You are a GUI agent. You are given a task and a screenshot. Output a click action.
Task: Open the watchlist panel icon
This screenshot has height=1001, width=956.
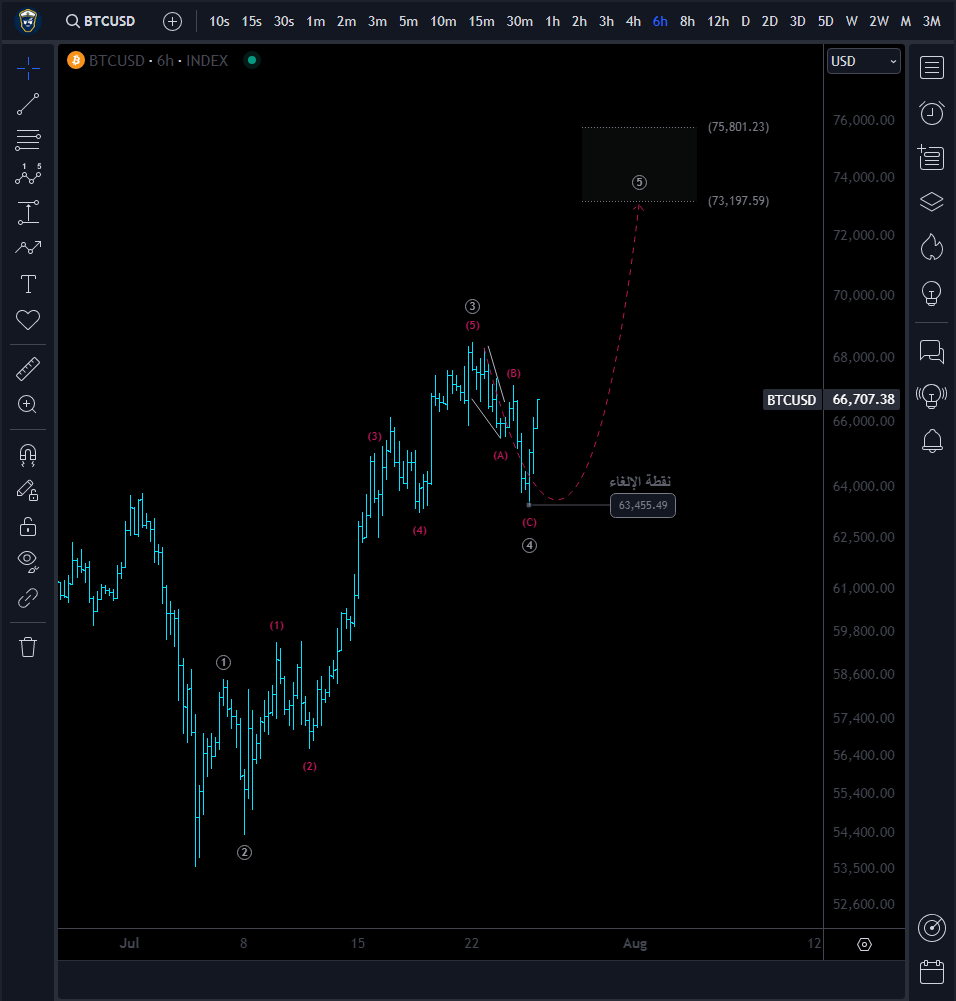pos(932,68)
